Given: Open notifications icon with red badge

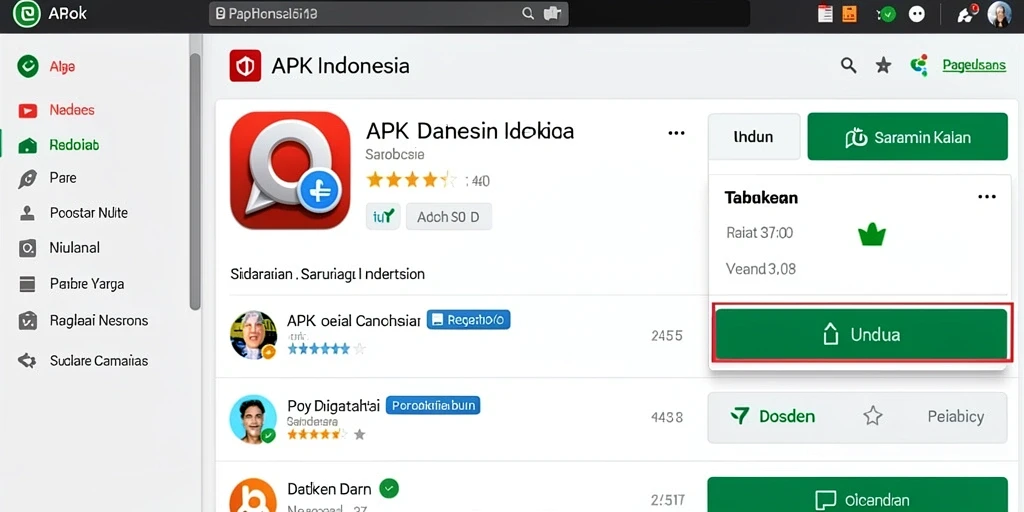Looking at the screenshot, I should tap(967, 14).
